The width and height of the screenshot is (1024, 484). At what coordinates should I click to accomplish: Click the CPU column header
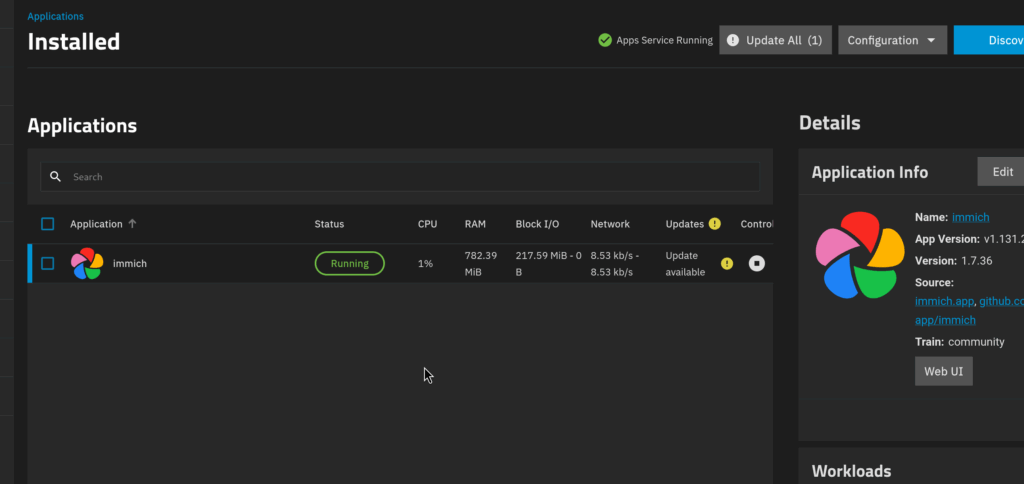point(427,224)
